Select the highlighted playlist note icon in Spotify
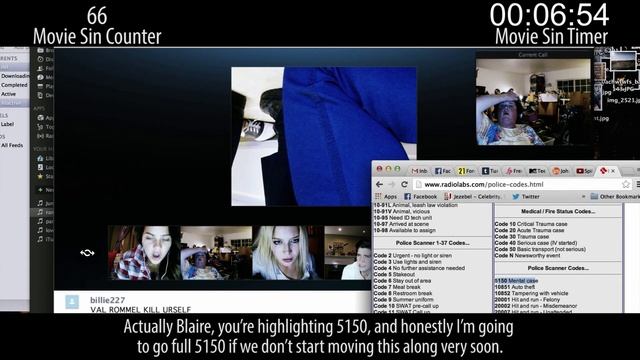 point(40,212)
